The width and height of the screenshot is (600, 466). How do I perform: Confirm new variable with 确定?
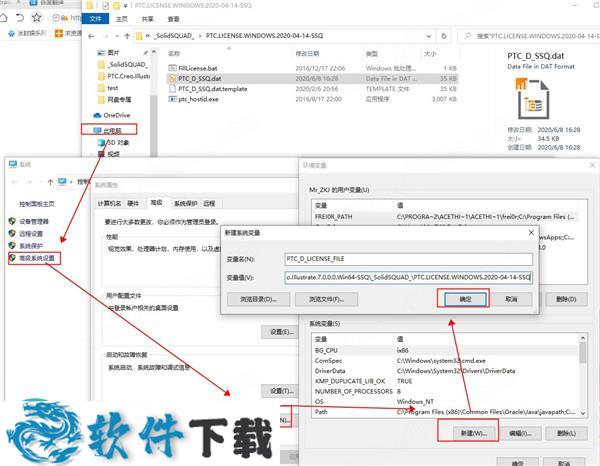click(x=465, y=299)
